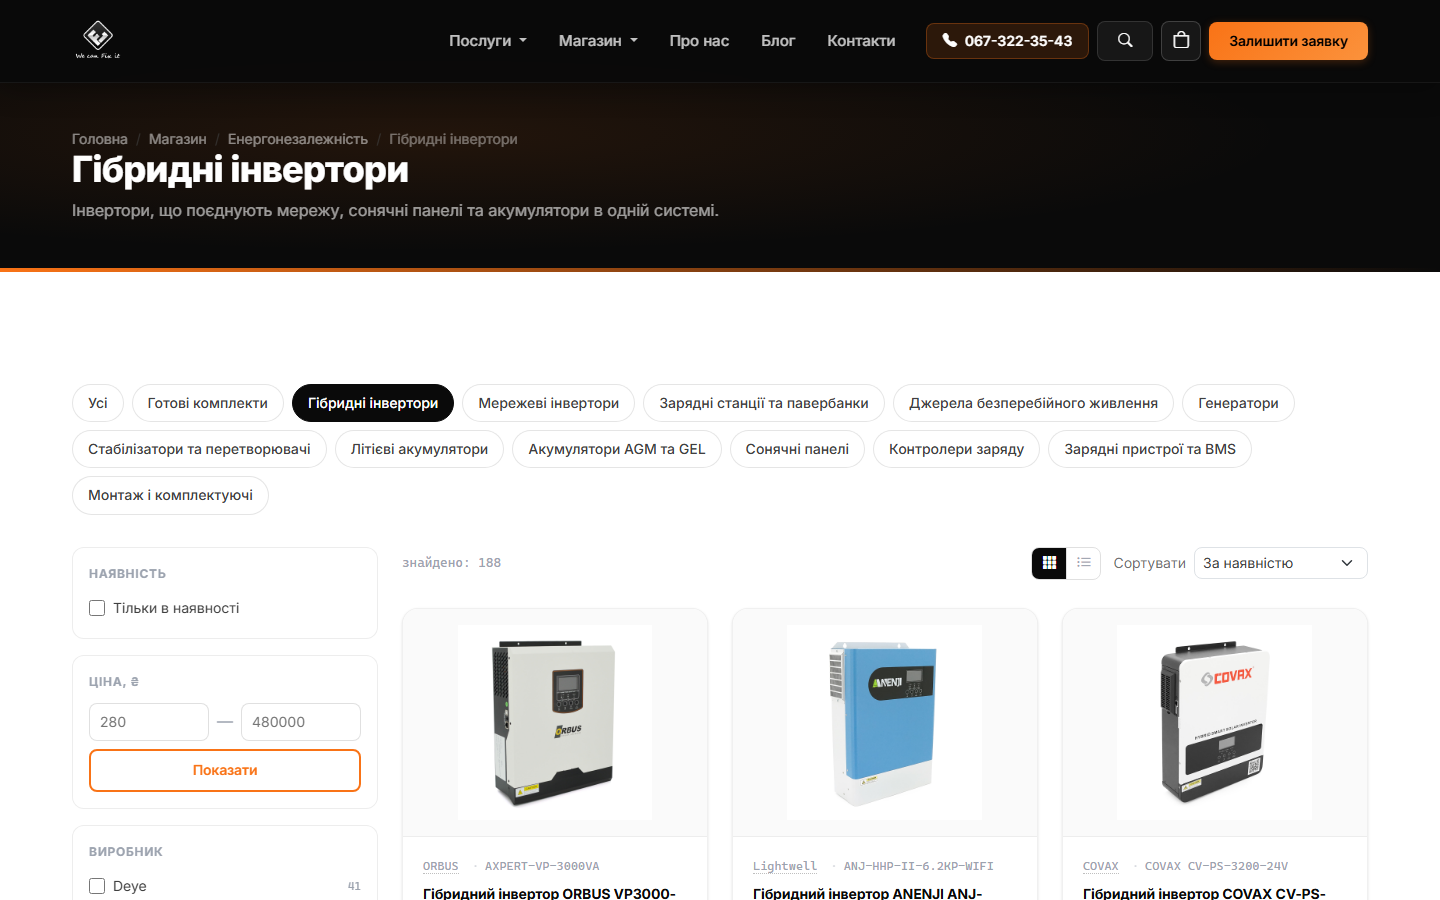
Task: Click the minimum price field 280
Action: (149, 722)
